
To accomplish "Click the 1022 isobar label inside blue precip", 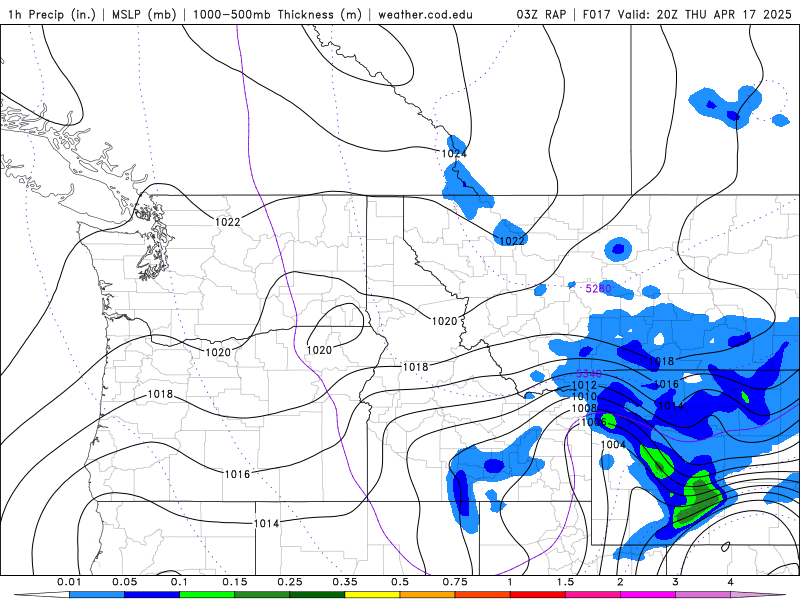I will (x=512, y=241).
